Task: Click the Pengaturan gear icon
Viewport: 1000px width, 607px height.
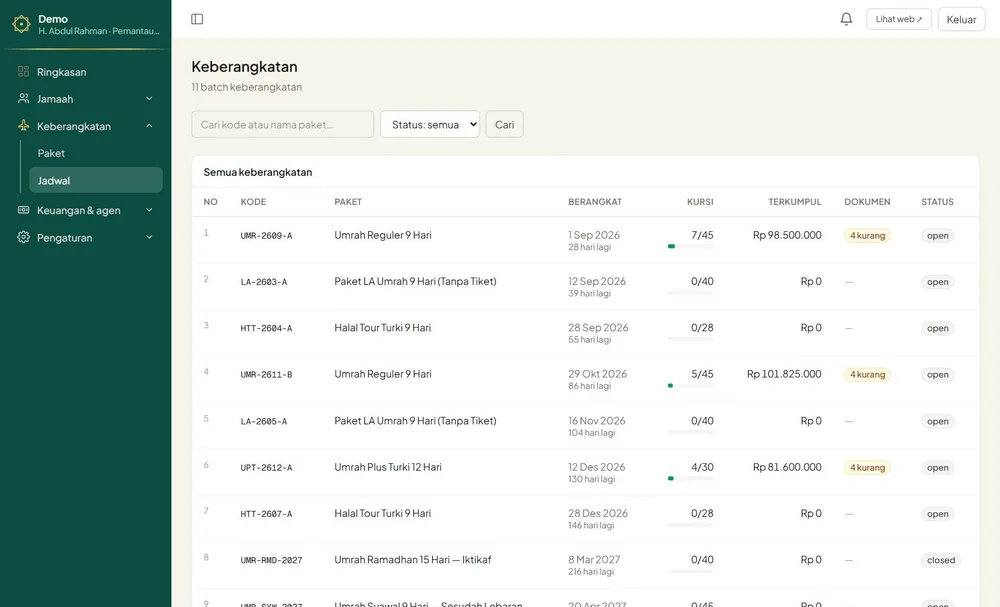Action: click(x=24, y=237)
